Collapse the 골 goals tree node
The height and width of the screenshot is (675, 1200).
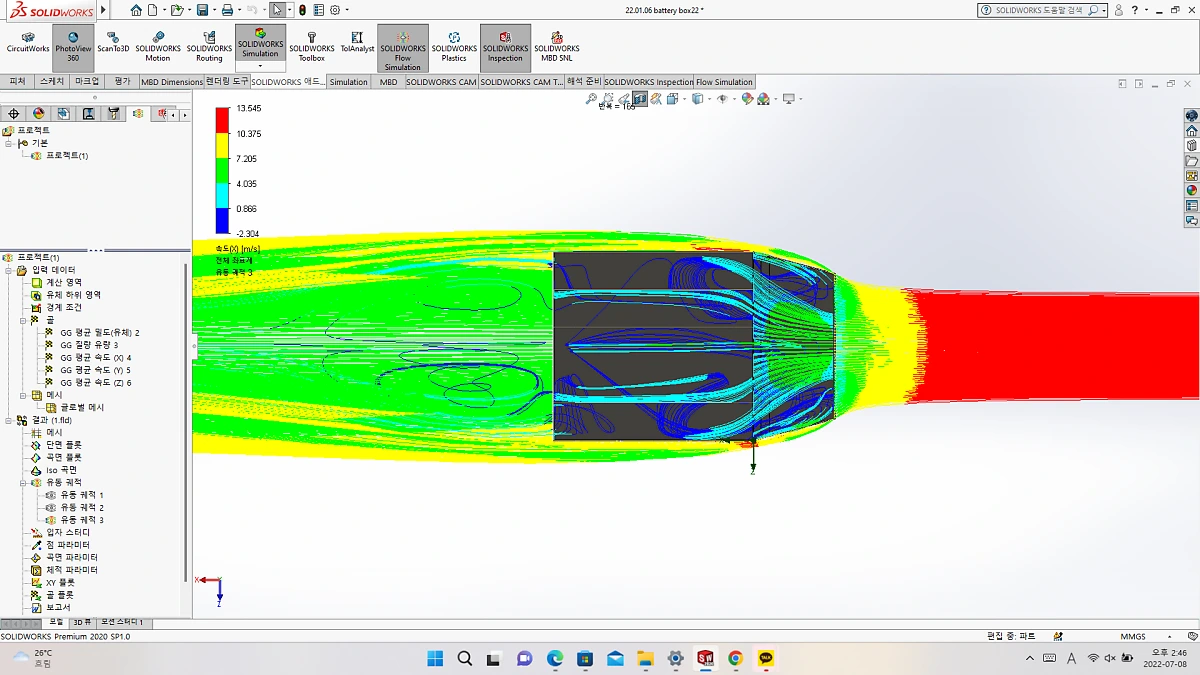coord(22,320)
